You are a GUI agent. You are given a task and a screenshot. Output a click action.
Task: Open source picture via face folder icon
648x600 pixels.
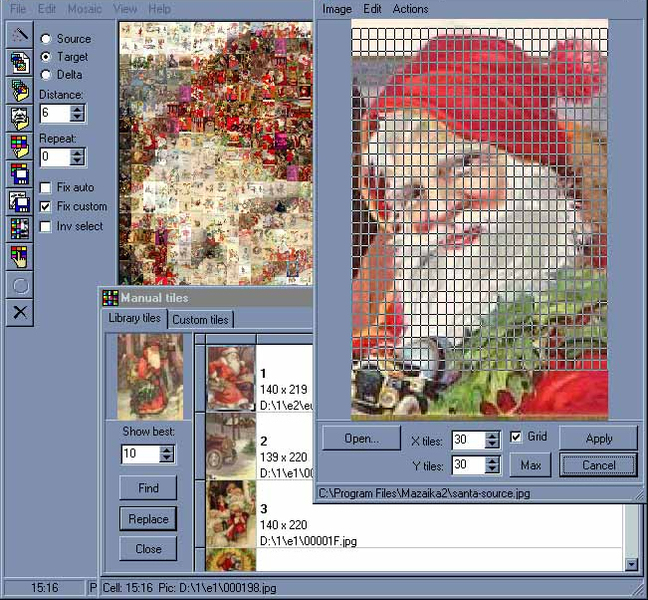pos(19,118)
